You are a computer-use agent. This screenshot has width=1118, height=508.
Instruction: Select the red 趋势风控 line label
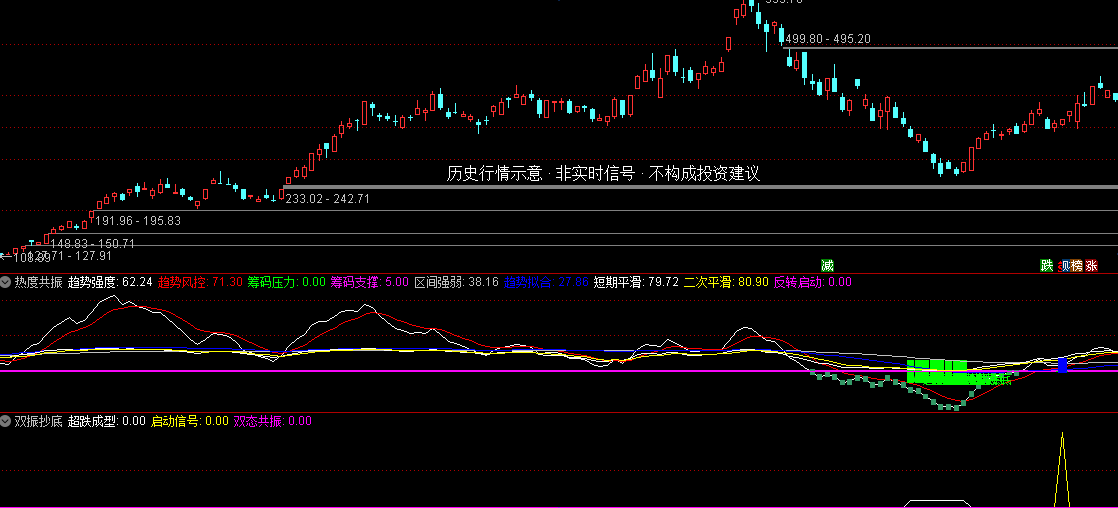pos(182,282)
